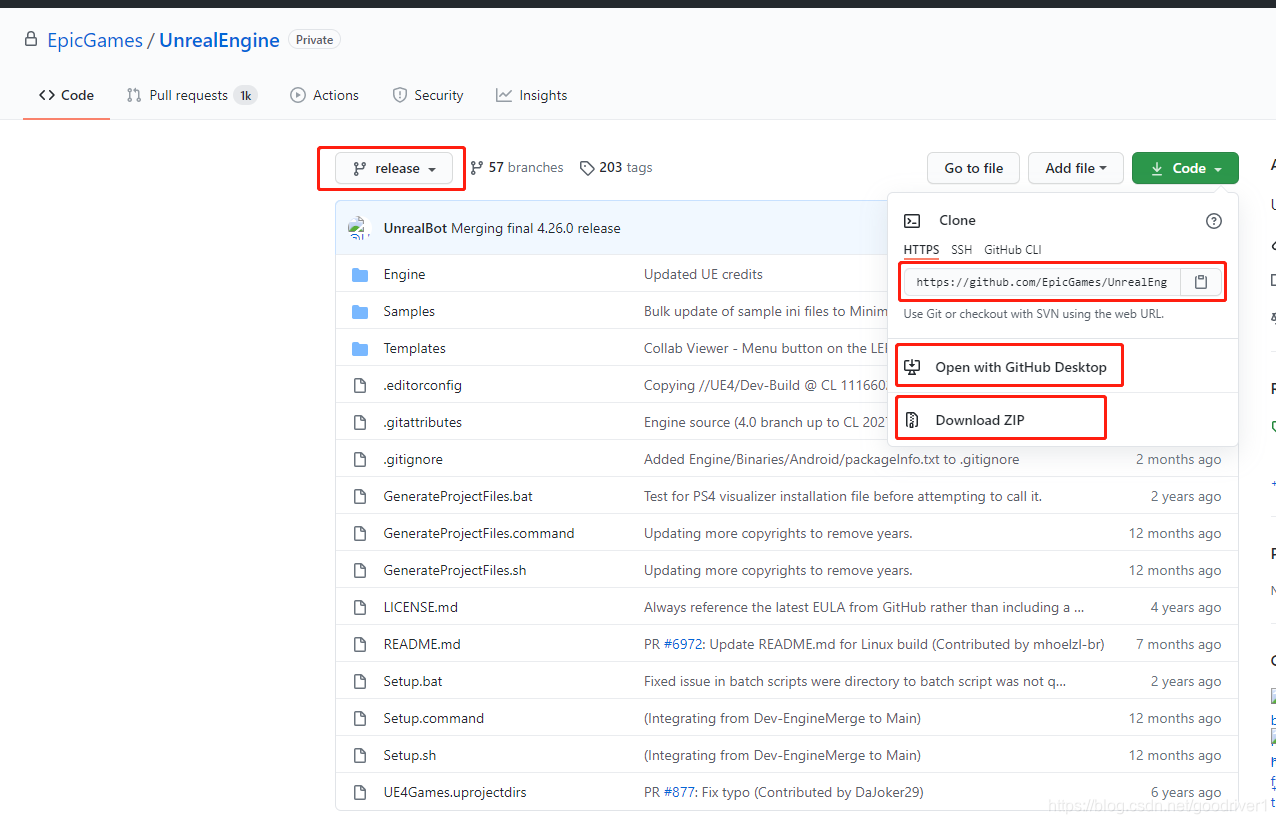This screenshot has width=1276, height=824.
Task: Click the clone help question mark icon
Action: click(x=1213, y=221)
